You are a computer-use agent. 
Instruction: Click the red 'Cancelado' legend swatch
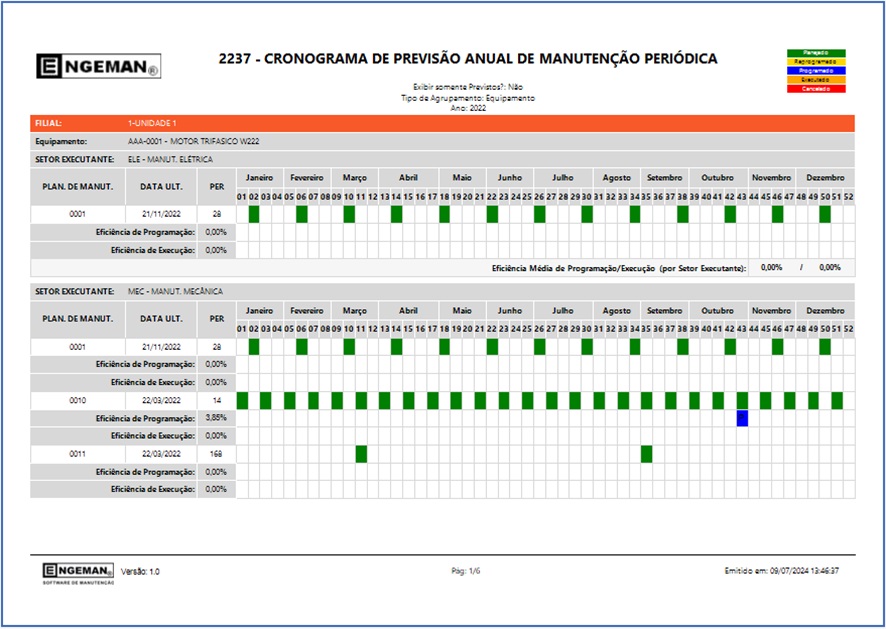[x=817, y=89]
